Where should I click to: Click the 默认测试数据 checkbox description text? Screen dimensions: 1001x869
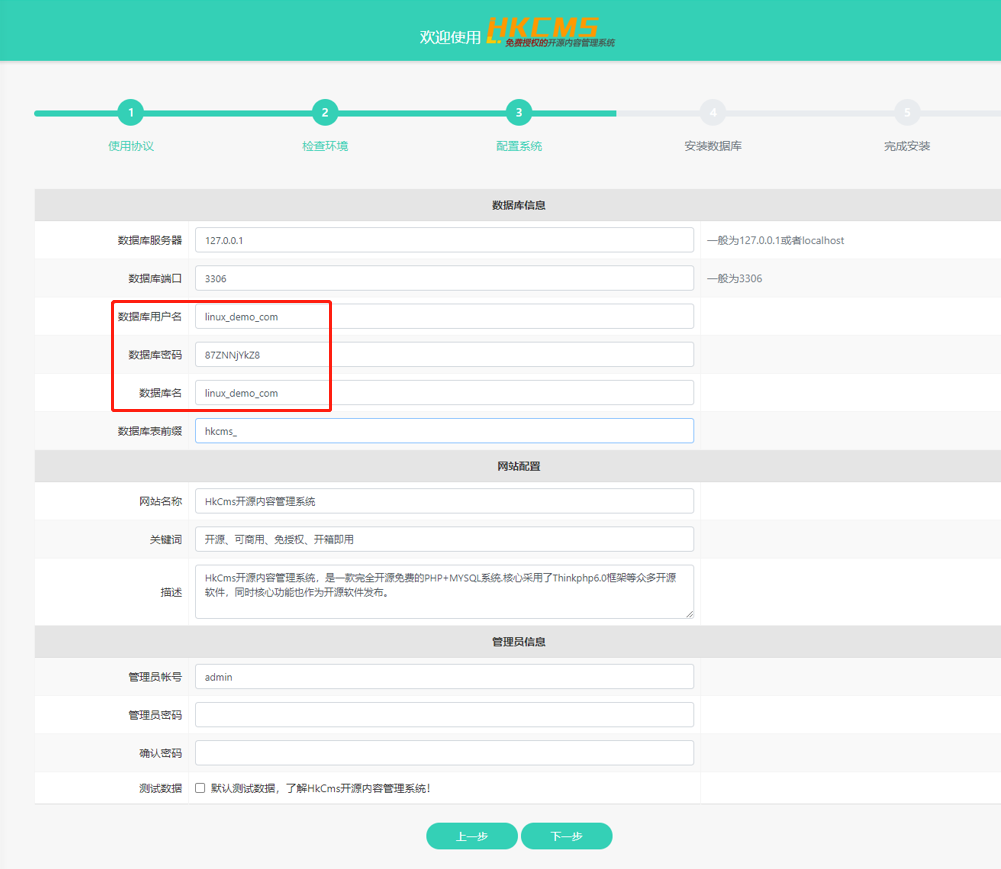click(321, 789)
